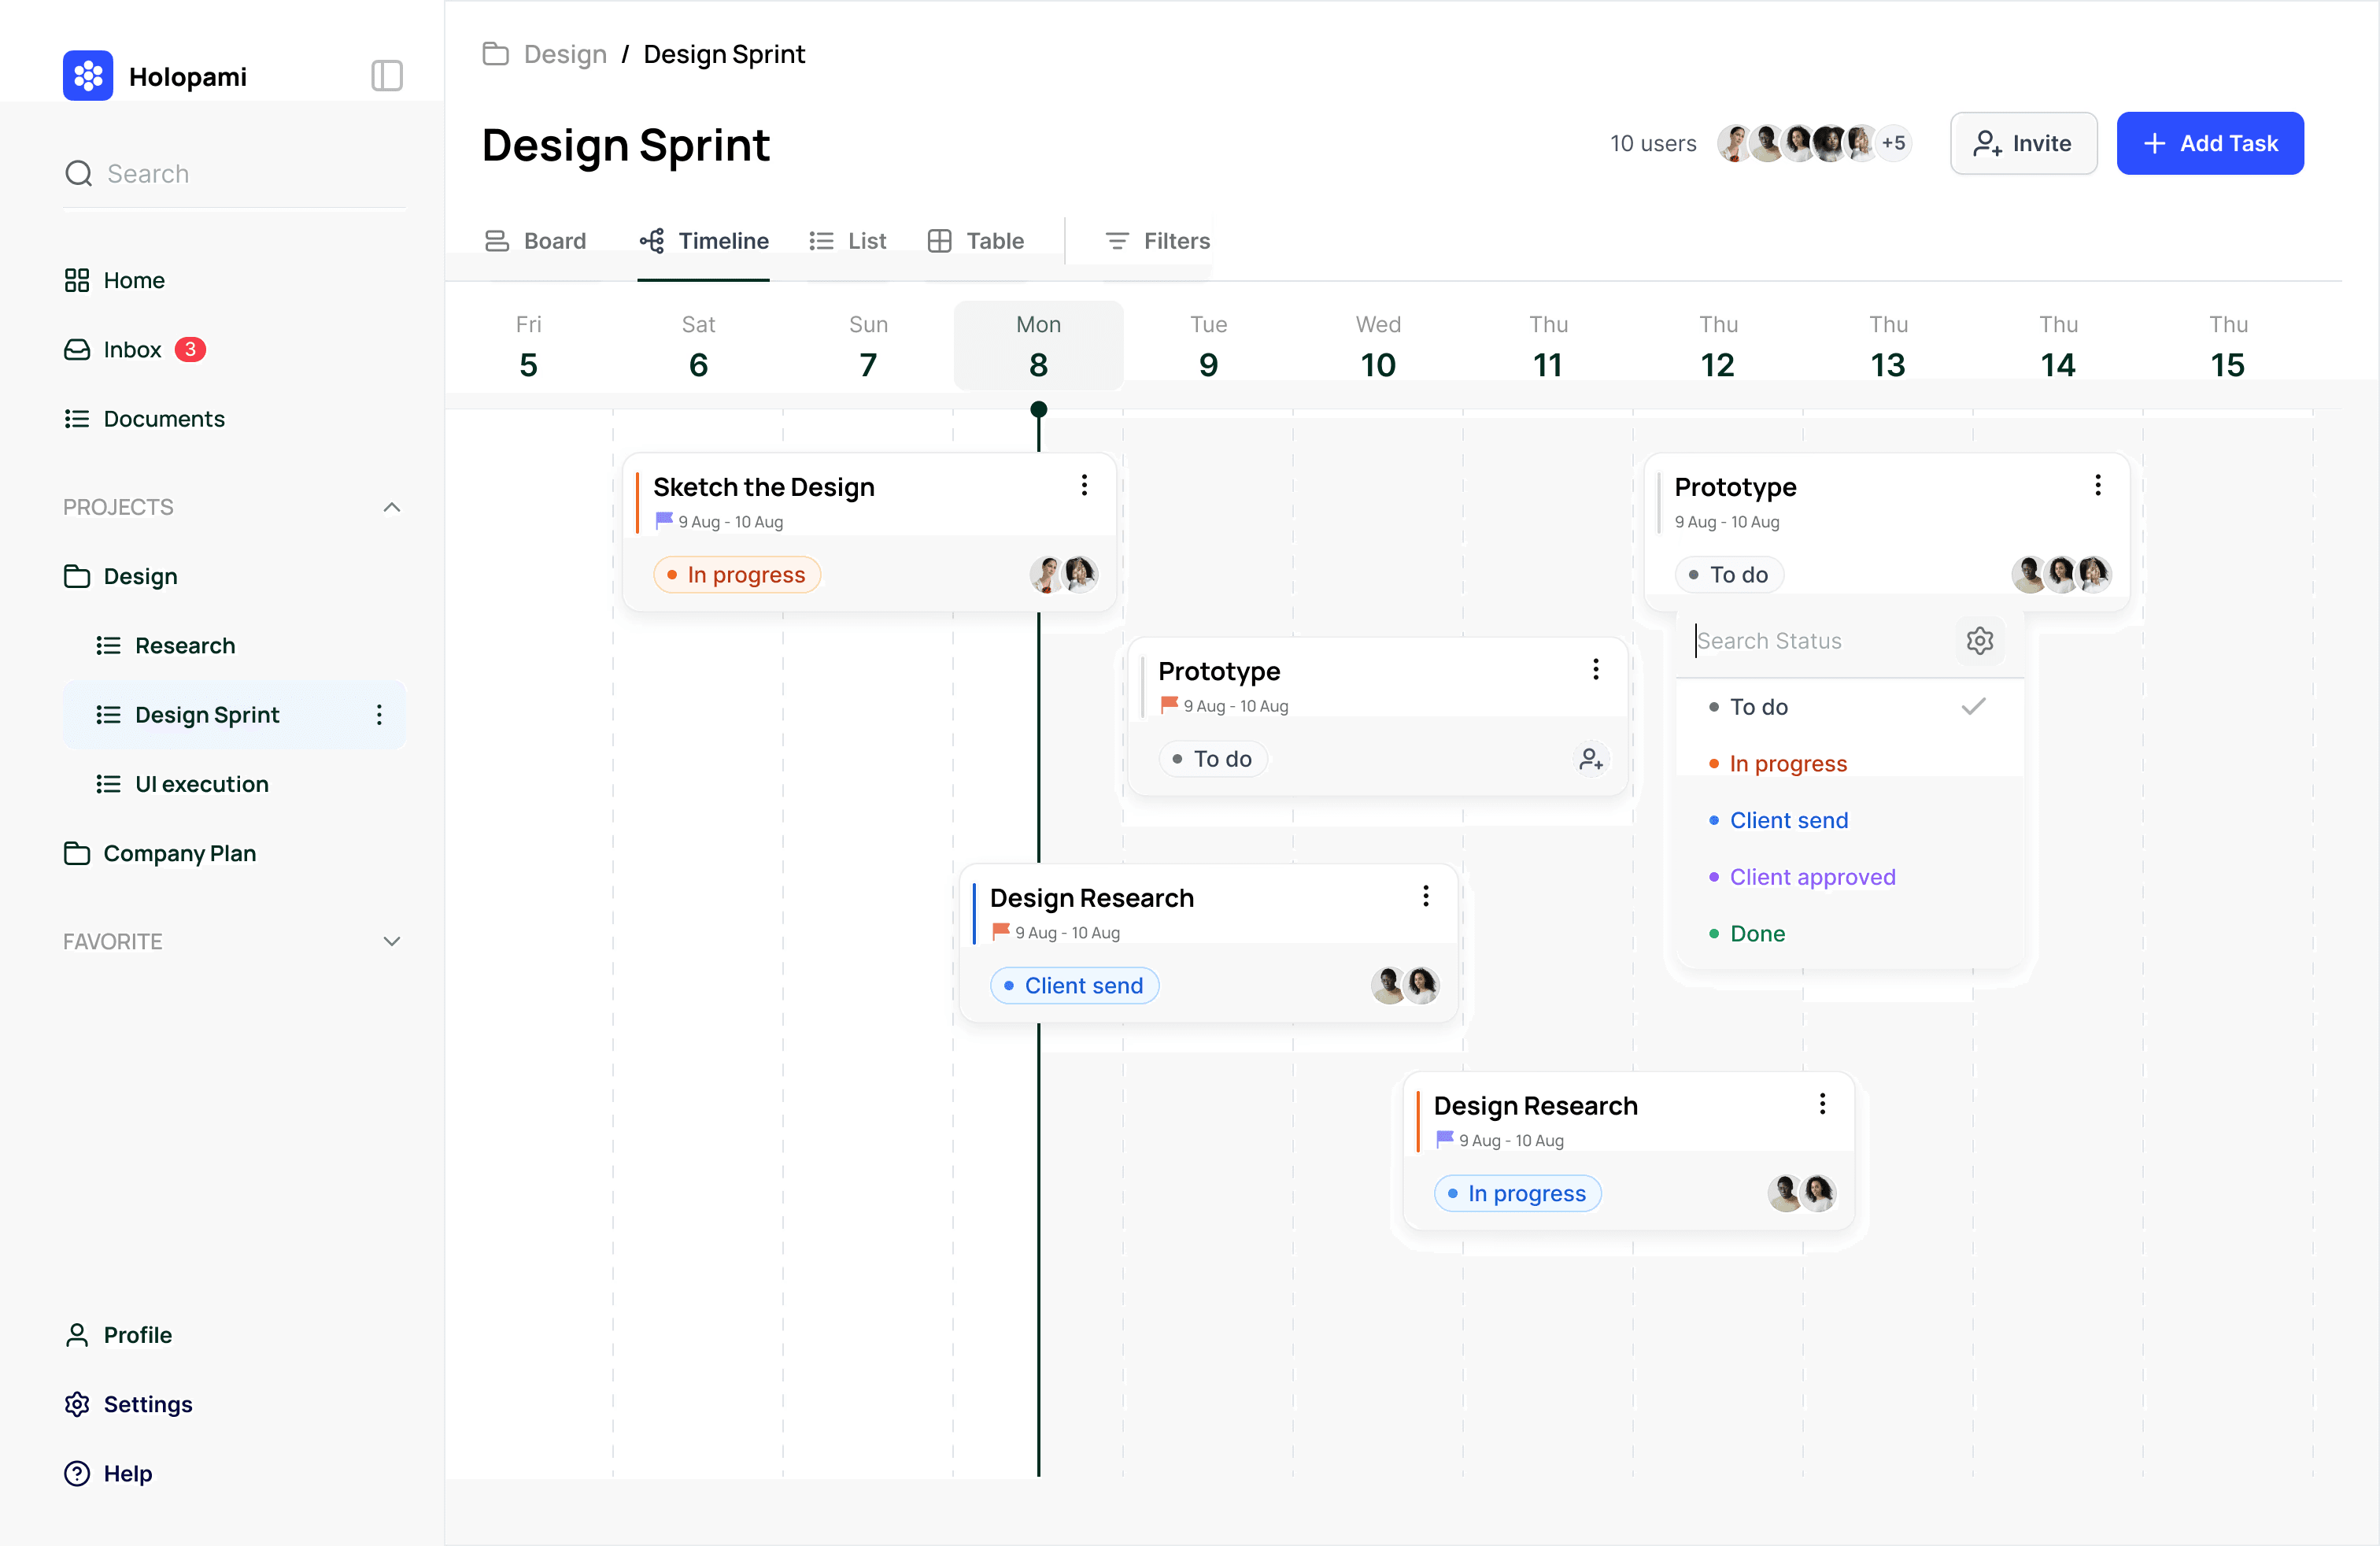
Task: Select the Client approved status option
Action: pos(1812,876)
